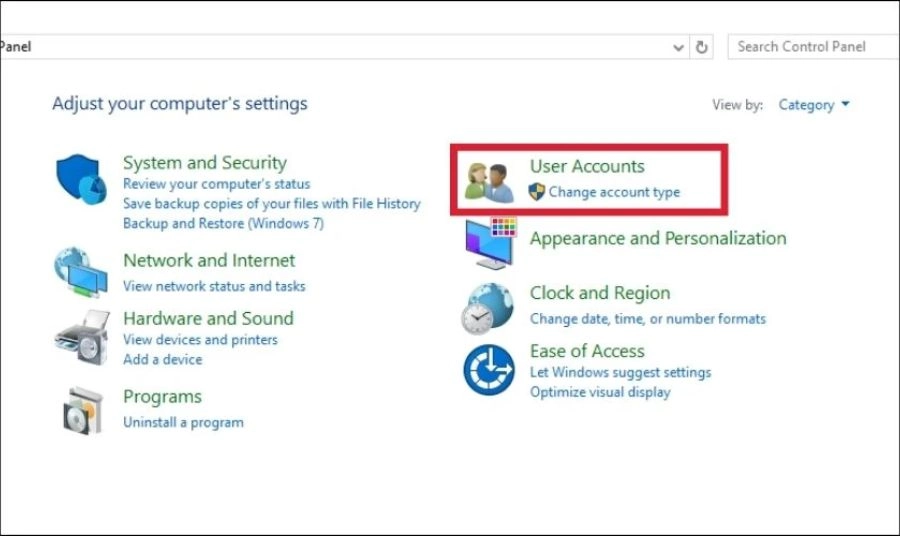
Task: Select Optimize visual display link
Action: point(600,392)
